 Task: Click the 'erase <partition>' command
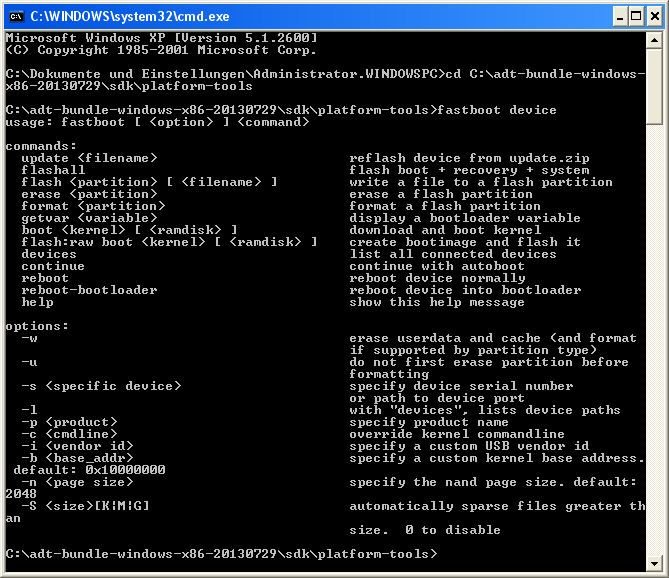click(89, 194)
